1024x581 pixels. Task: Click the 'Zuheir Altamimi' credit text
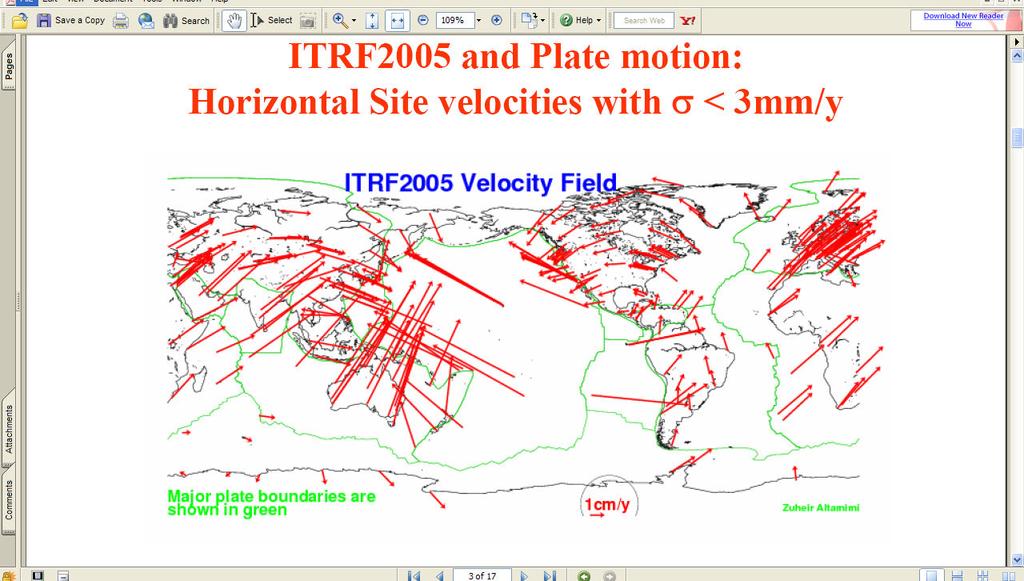coord(821,507)
